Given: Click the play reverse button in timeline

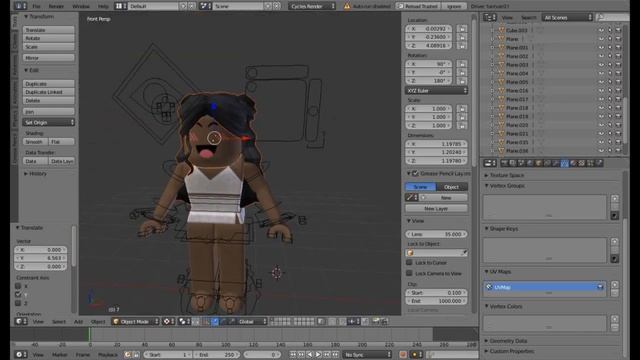Looking at the screenshot, I should coord(310,355).
